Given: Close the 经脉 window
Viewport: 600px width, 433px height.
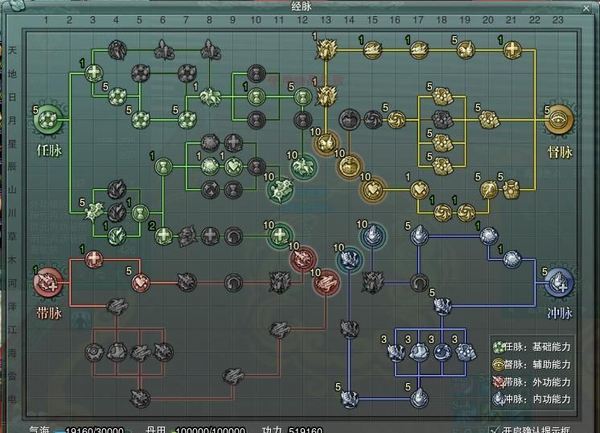Looking at the screenshot, I should coord(585,8).
